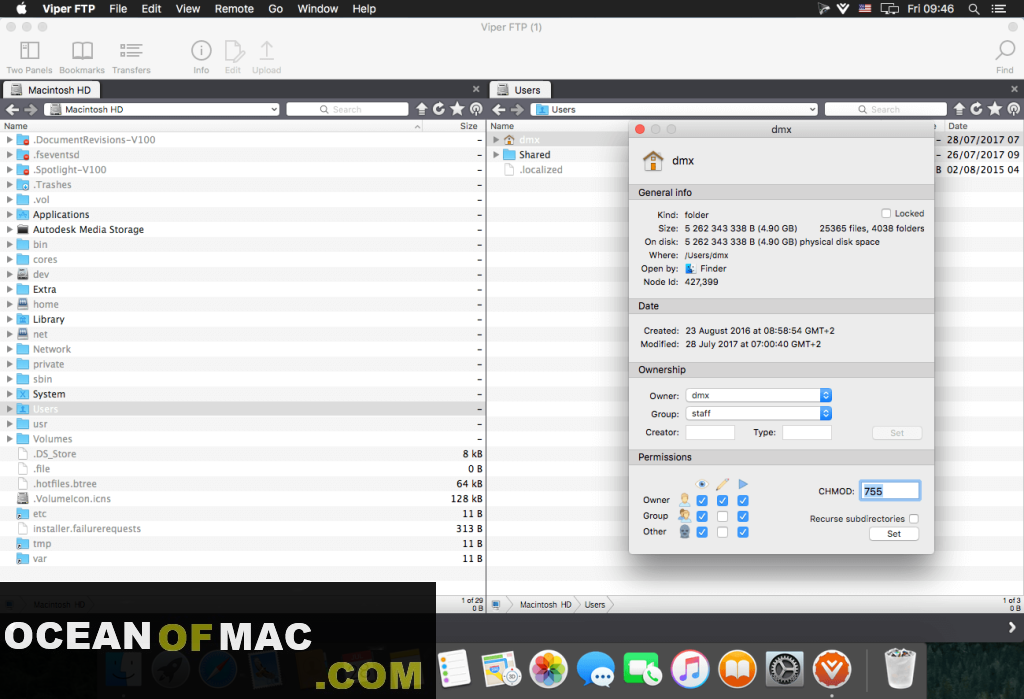This screenshot has width=1024, height=699.
Task: Expand the Applications folder row
Action: pyautogui.click(x=9, y=214)
